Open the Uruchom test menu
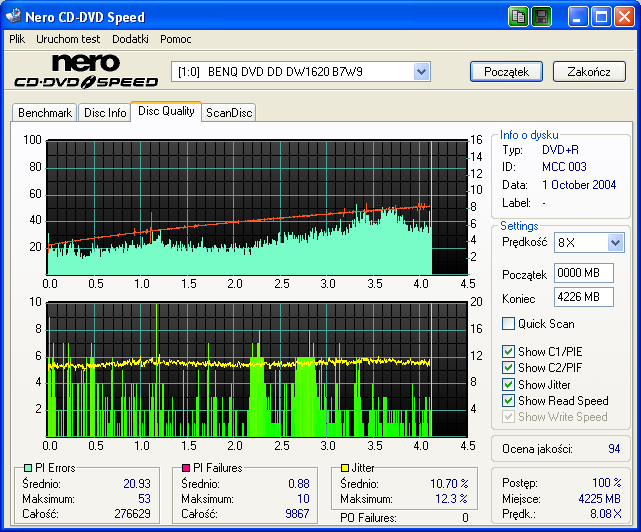 point(68,39)
